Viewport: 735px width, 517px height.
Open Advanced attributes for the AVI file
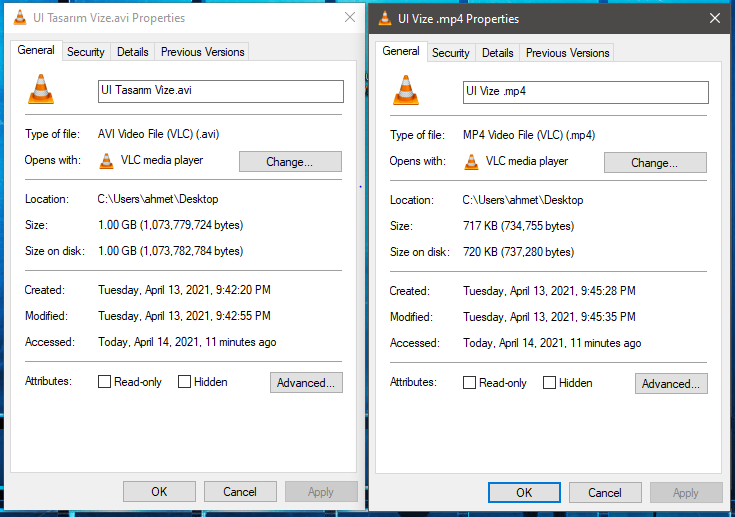(x=306, y=382)
